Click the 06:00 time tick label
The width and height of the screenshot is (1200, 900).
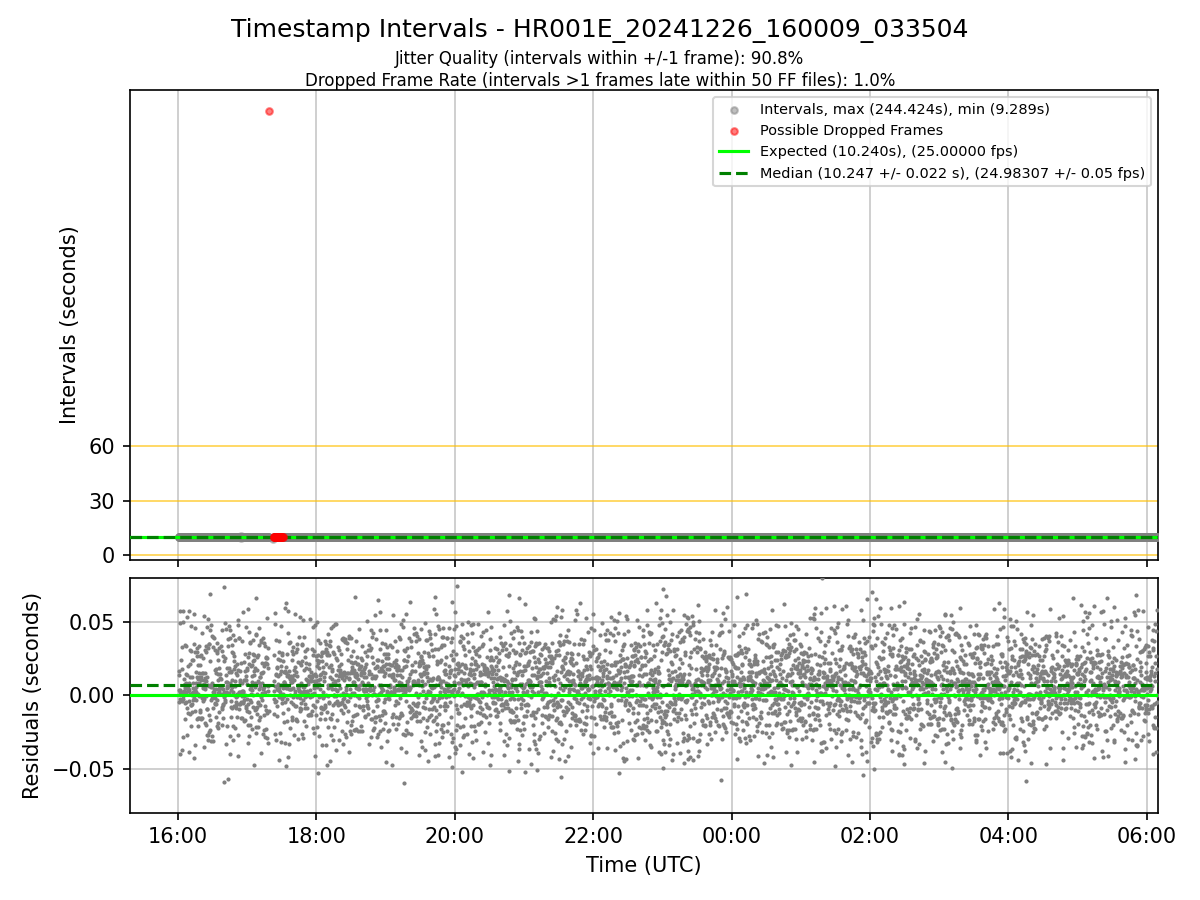click(1146, 834)
